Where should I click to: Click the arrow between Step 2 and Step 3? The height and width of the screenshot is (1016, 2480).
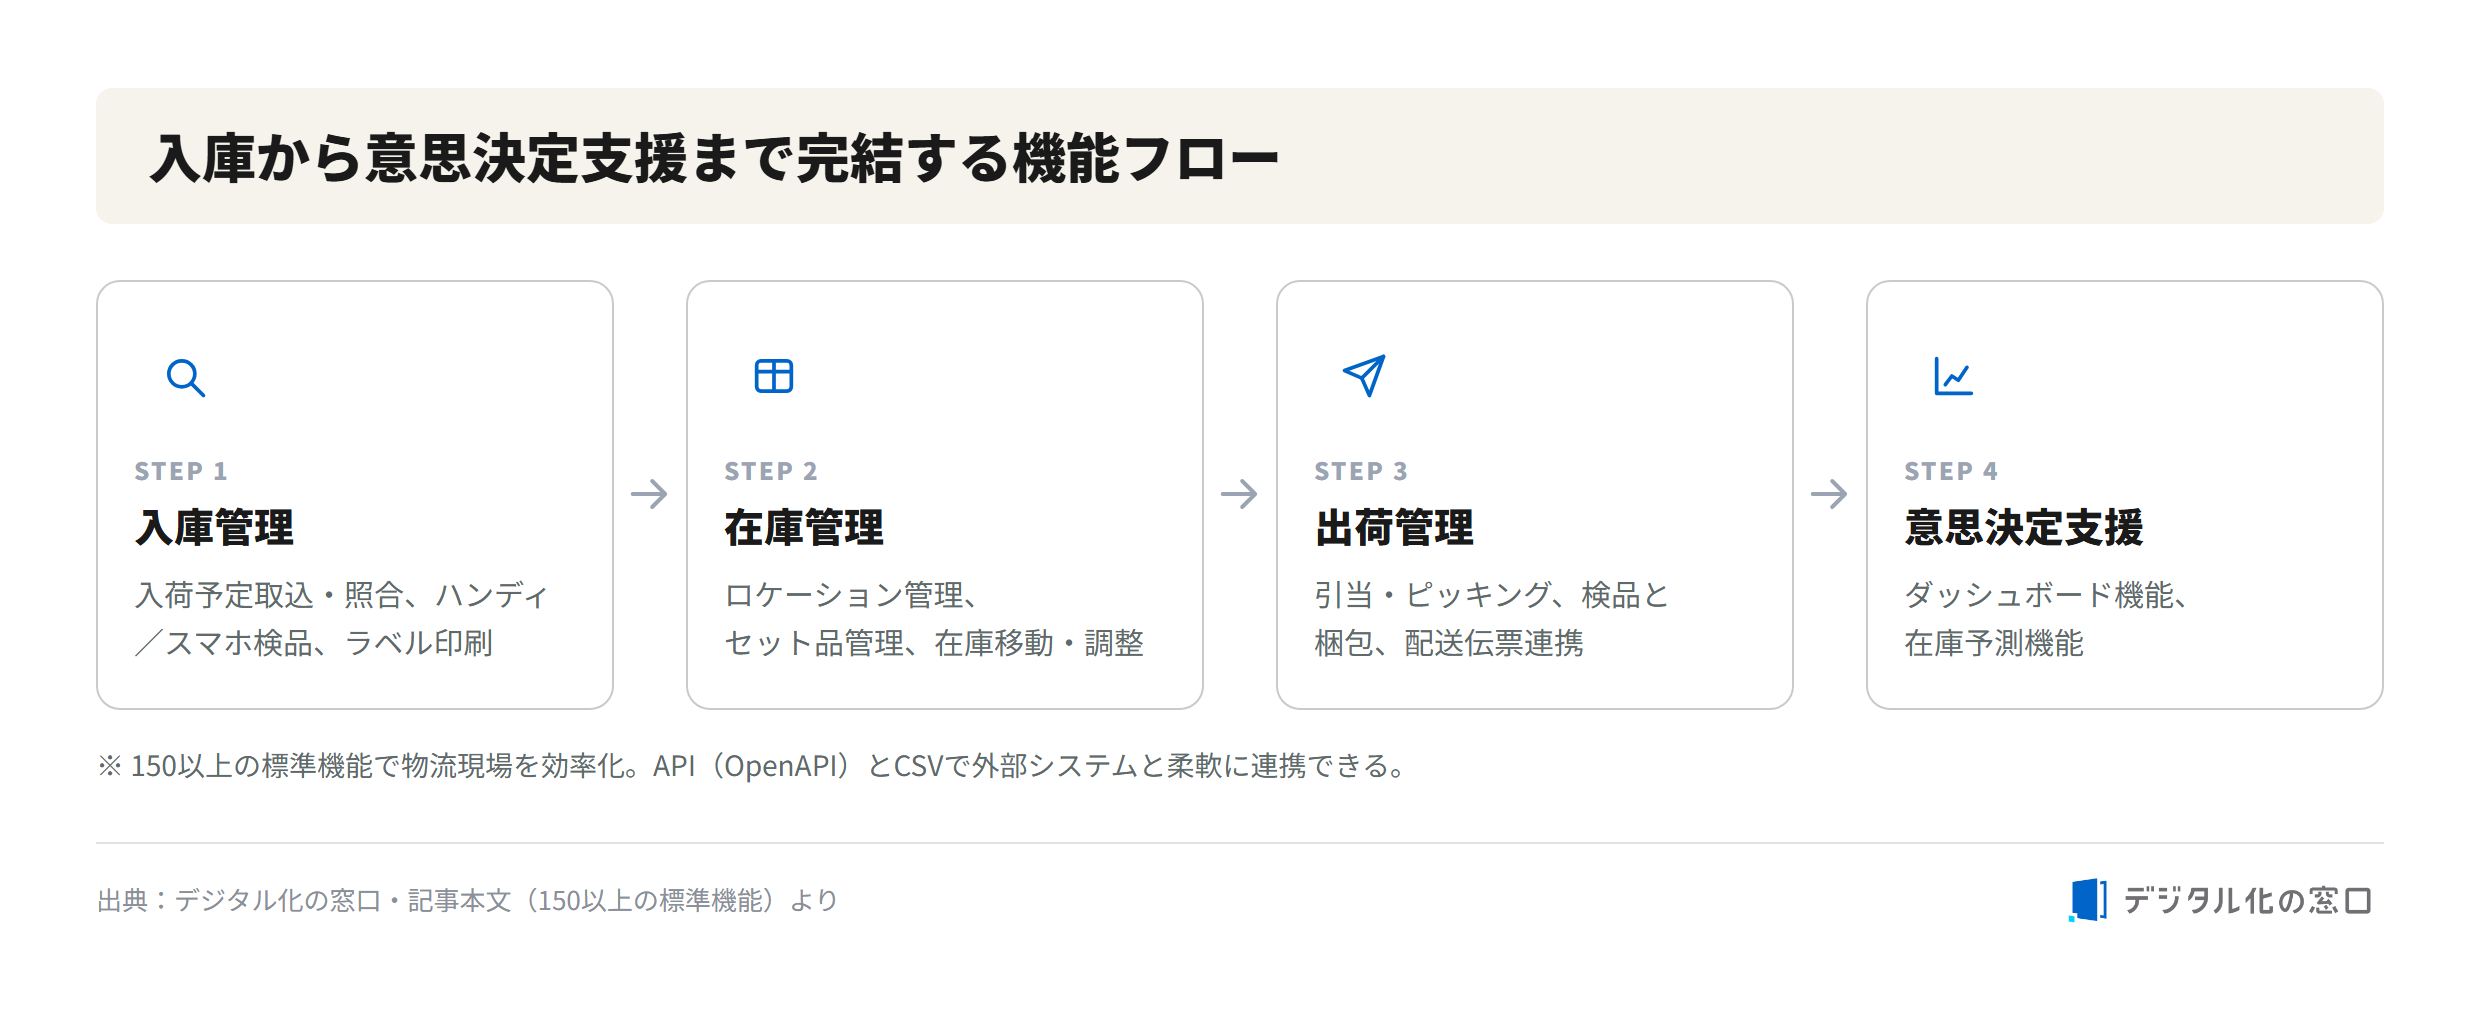coord(1239,494)
